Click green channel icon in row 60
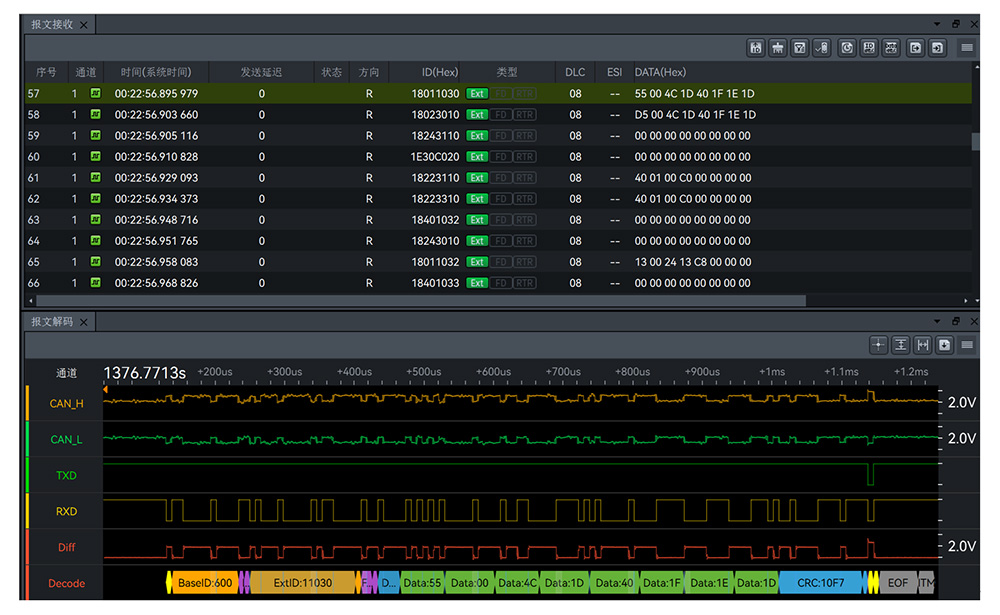 [x=96, y=156]
